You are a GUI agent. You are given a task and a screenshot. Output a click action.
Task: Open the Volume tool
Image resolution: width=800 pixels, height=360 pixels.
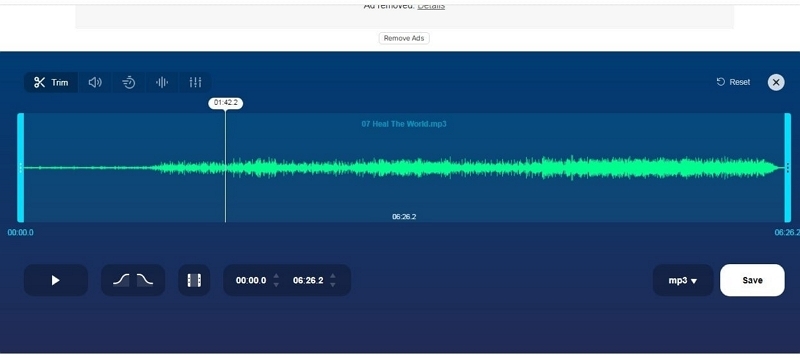[95, 82]
